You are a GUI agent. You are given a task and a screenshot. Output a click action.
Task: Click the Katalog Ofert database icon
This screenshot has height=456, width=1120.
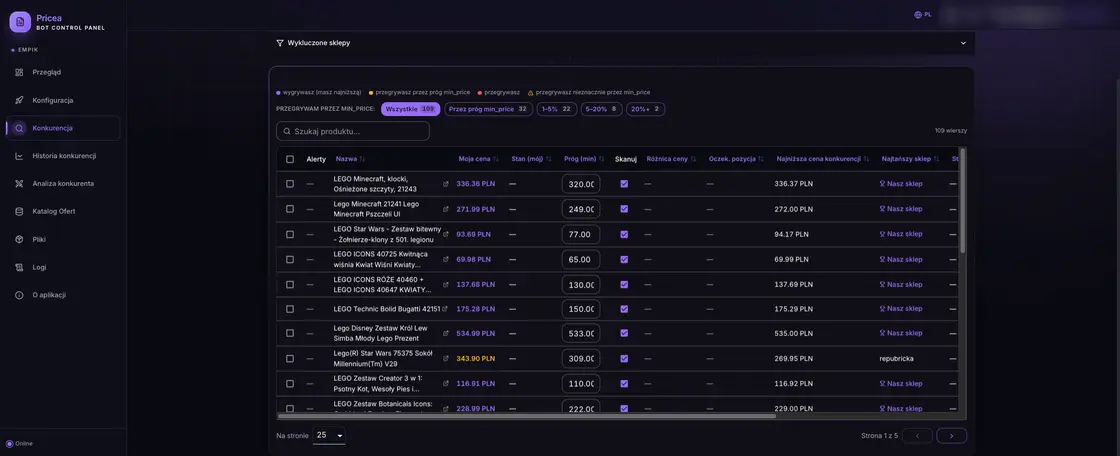pyautogui.click(x=19, y=212)
